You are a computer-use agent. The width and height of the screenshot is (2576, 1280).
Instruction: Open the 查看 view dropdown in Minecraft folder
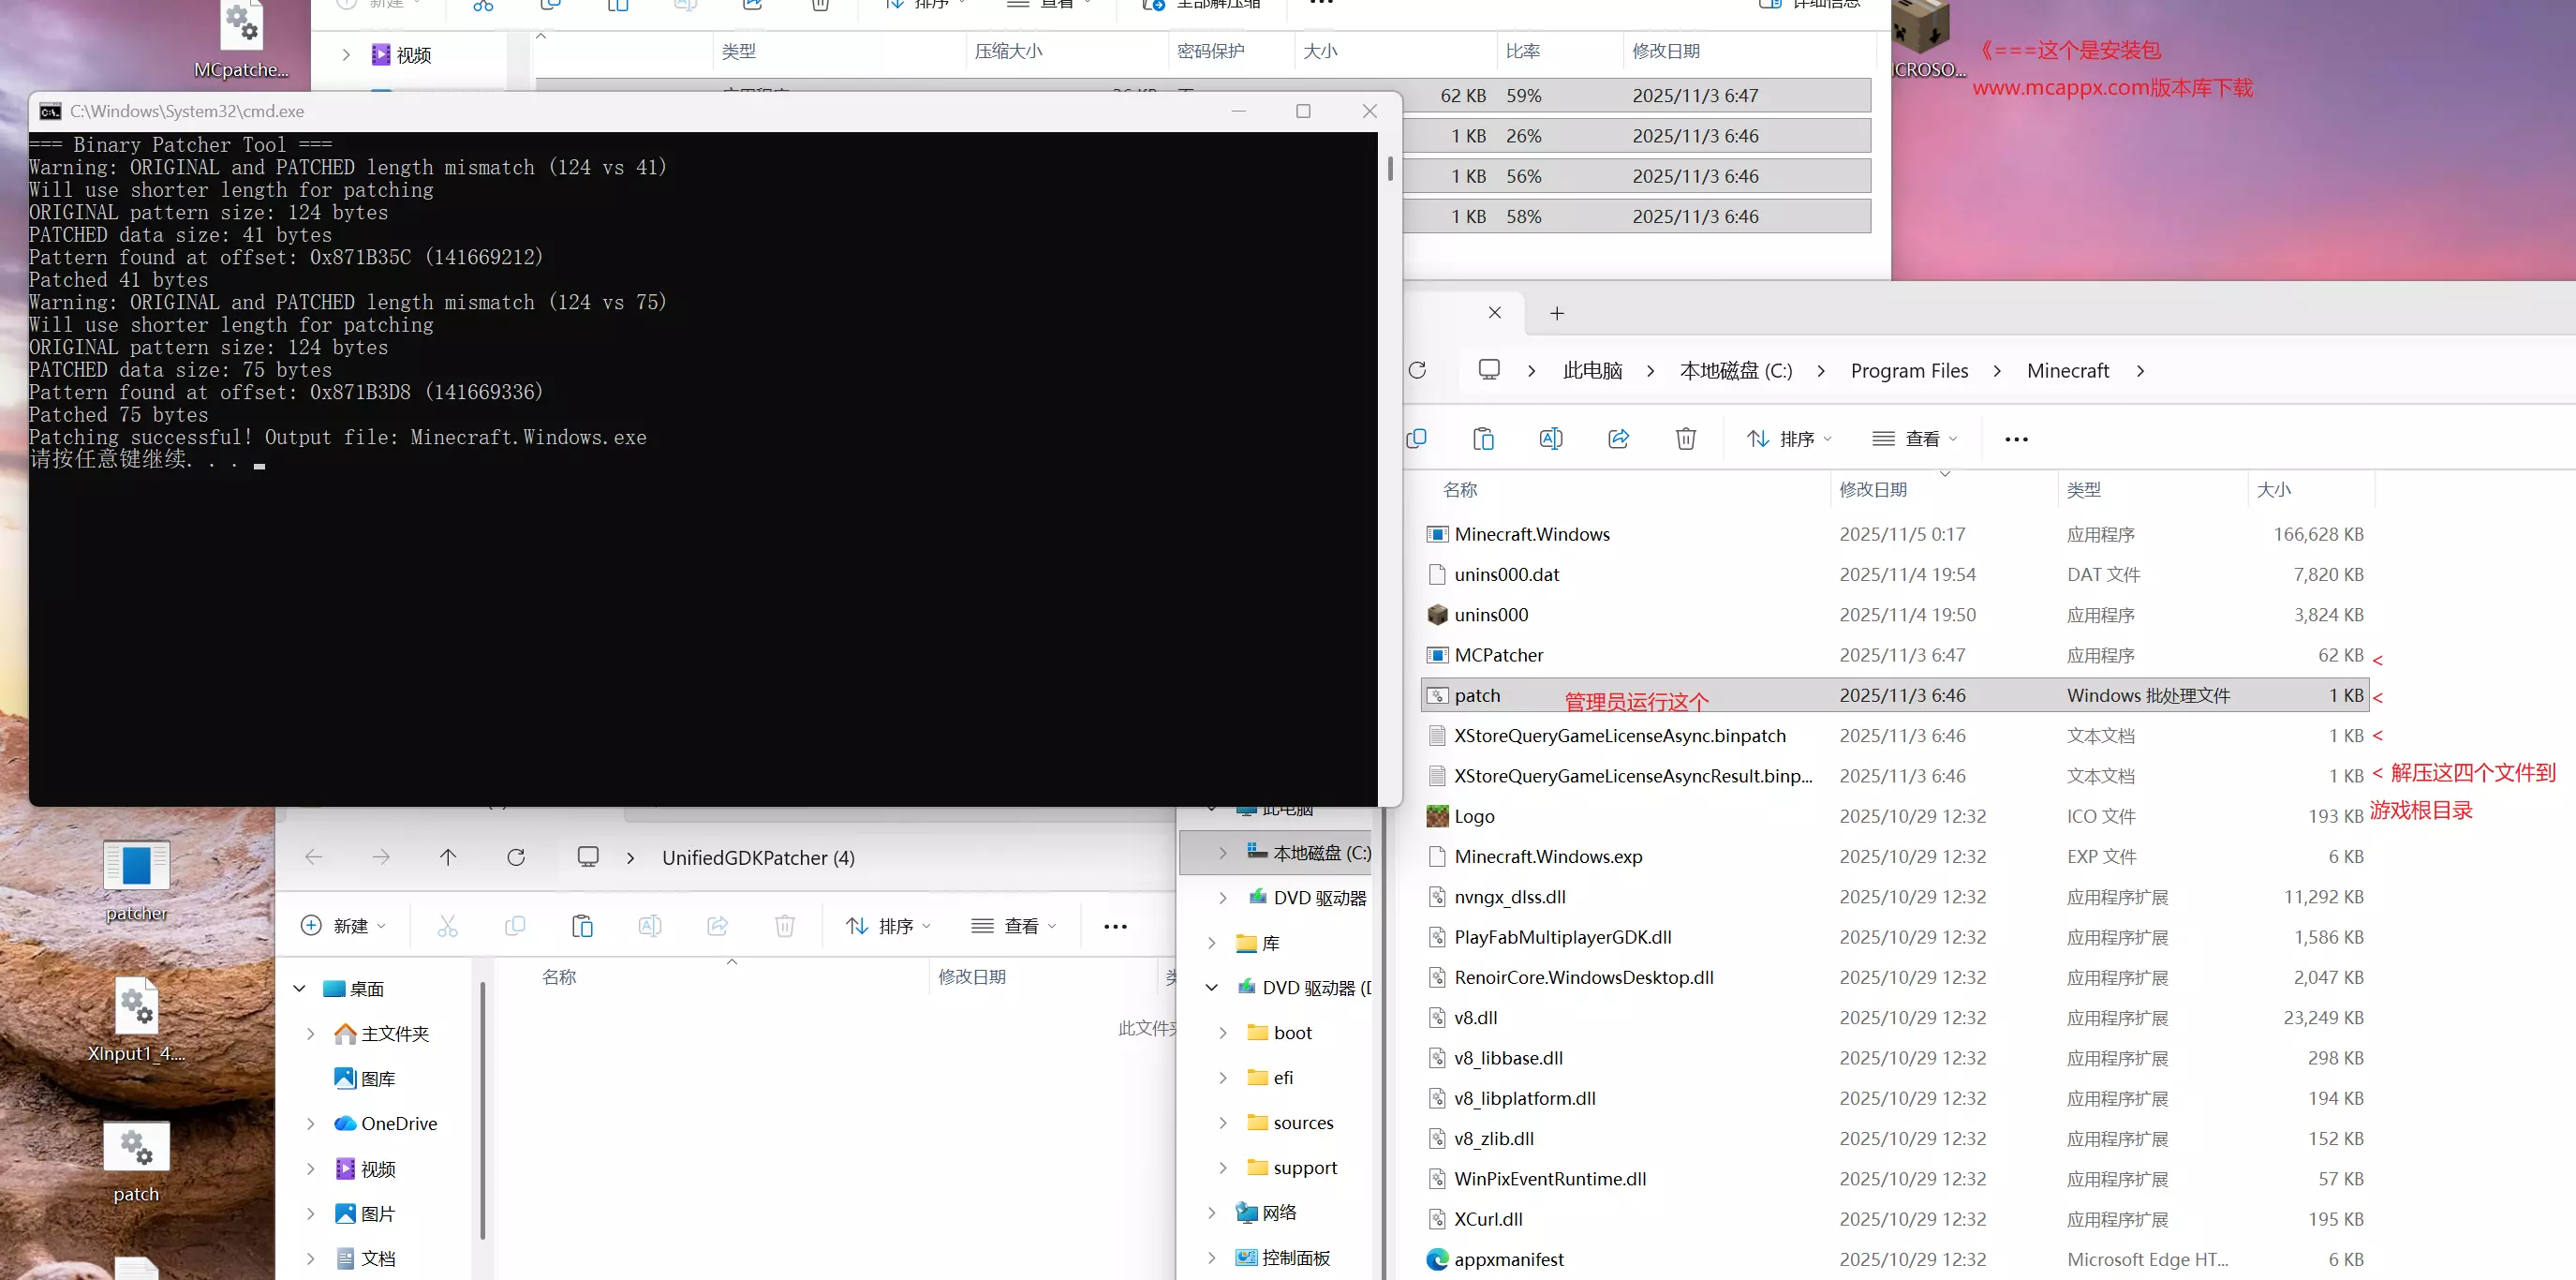click(x=1914, y=439)
